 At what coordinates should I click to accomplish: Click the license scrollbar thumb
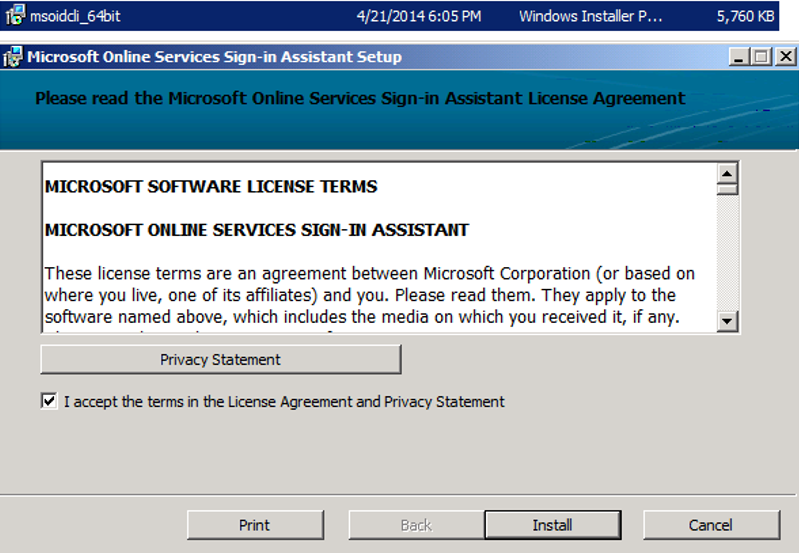[727, 187]
